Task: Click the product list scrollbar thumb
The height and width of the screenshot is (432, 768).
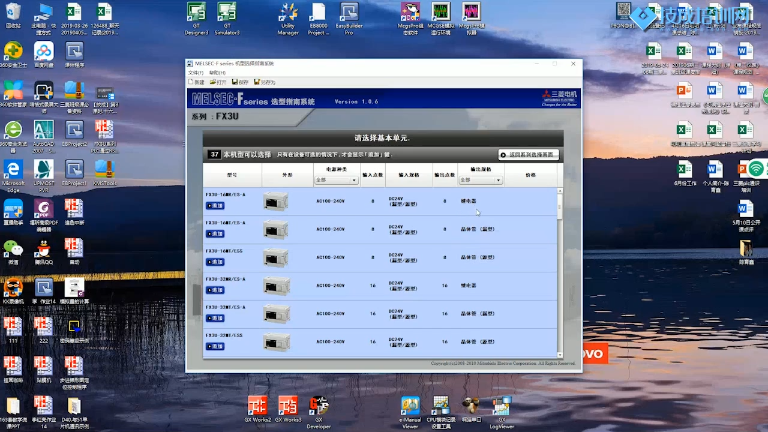Action: click(x=560, y=206)
